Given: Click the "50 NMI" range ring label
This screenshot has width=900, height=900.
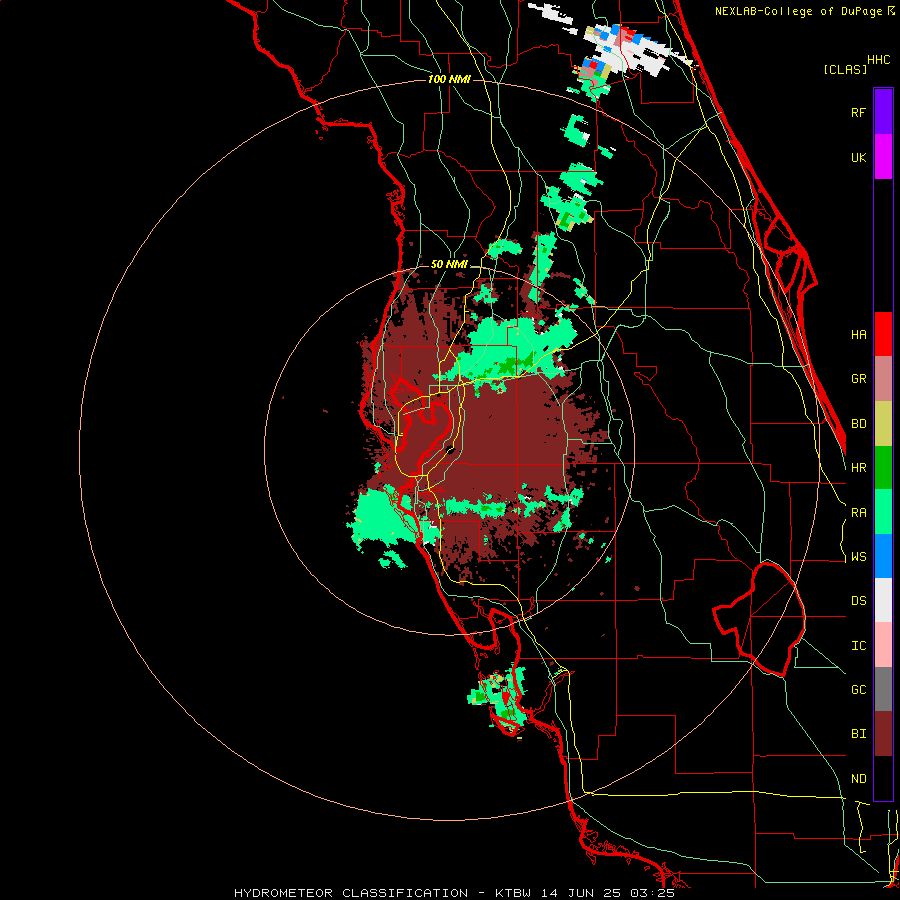Looking at the screenshot, I should pyautogui.click(x=449, y=264).
